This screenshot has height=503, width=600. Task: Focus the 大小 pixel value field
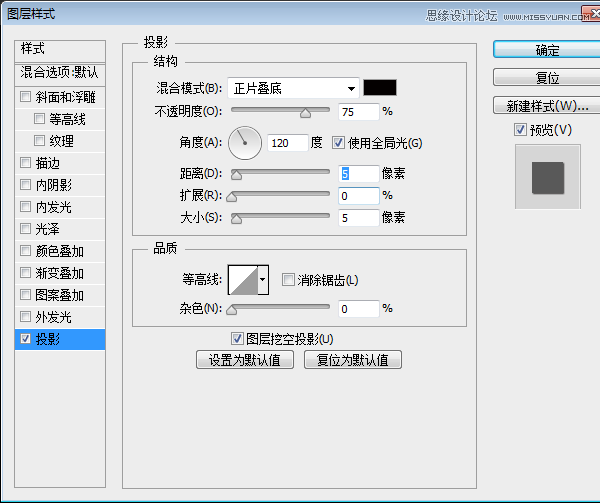359,218
